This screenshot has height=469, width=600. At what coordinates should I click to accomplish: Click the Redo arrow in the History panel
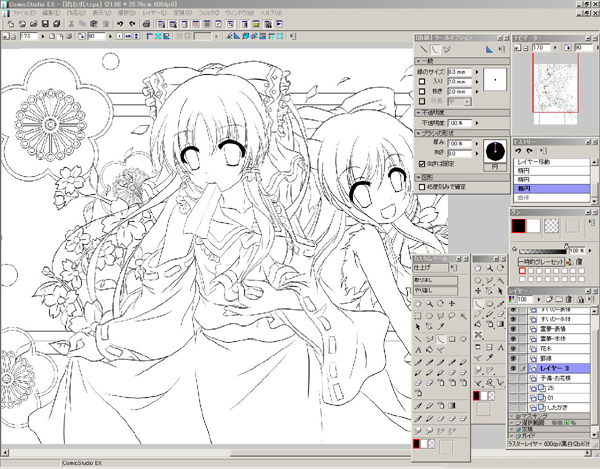pos(530,151)
